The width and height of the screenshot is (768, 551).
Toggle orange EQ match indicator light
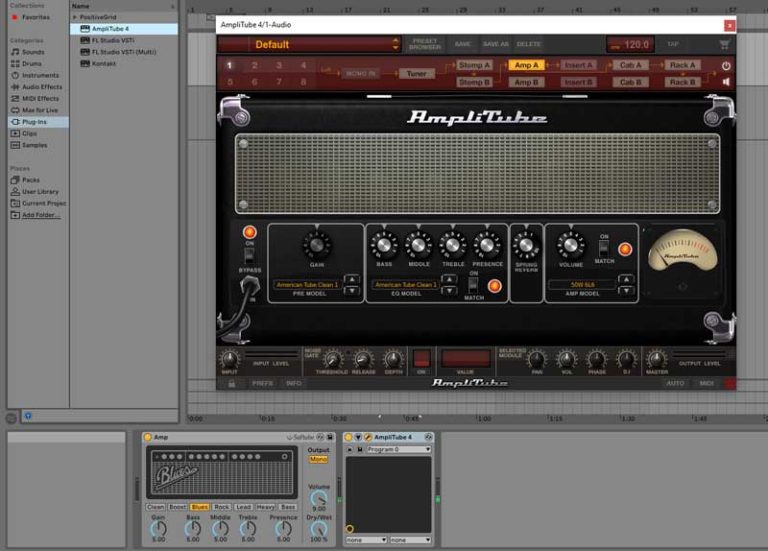(x=495, y=286)
